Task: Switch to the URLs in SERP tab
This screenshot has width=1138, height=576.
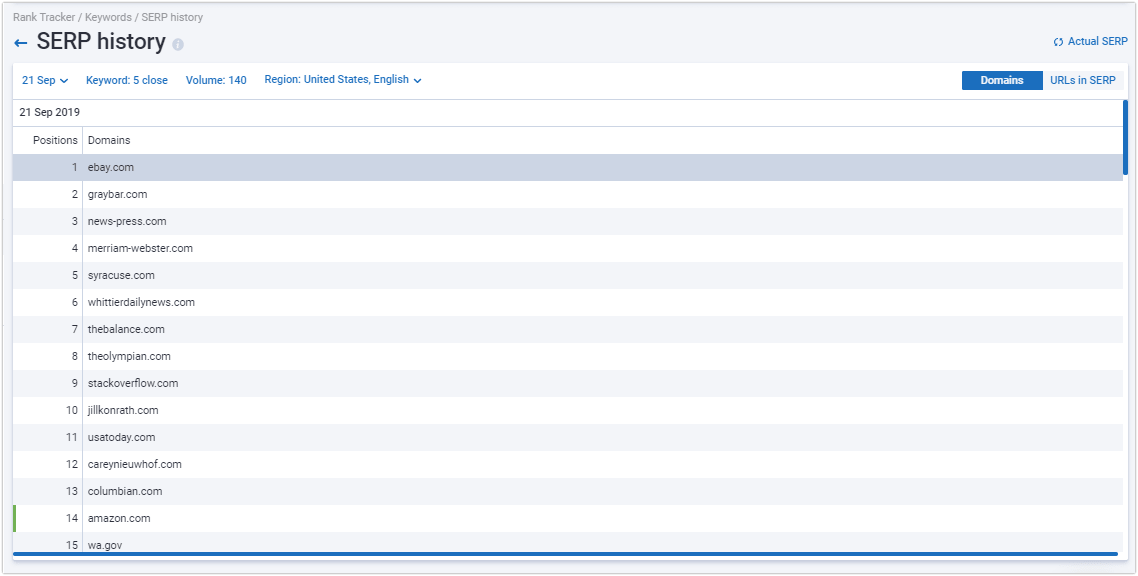Action: (1083, 81)
